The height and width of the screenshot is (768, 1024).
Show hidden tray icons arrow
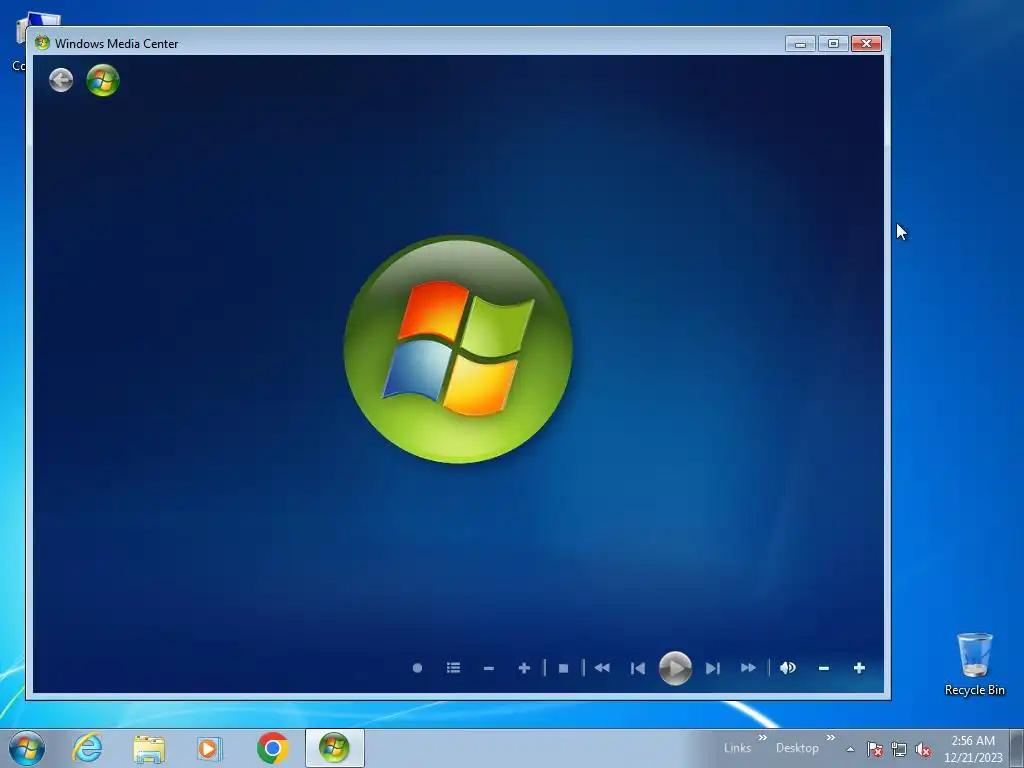pos(850,749)
